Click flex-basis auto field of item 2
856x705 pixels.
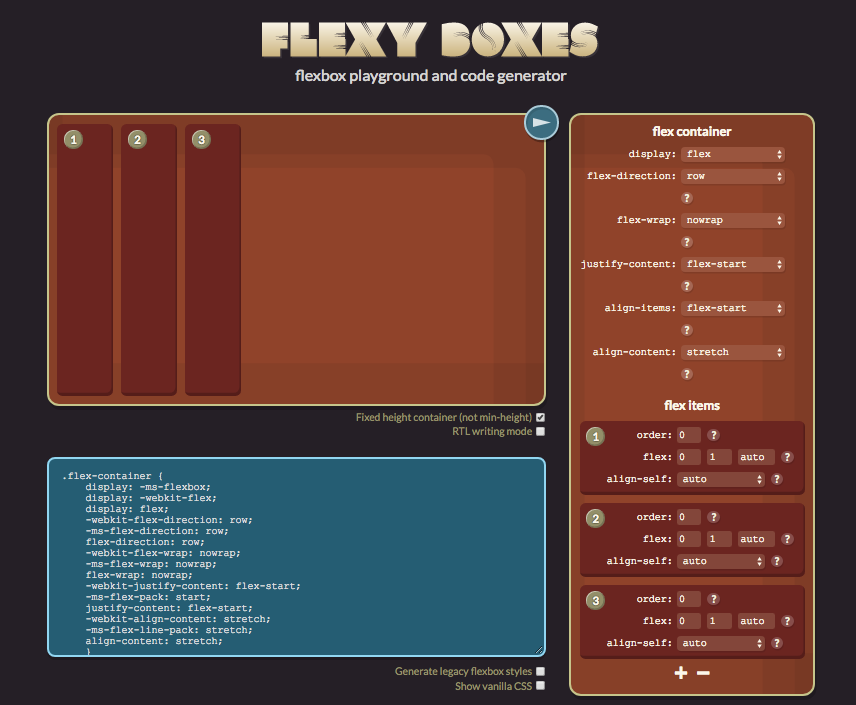[x=756, y=539]
